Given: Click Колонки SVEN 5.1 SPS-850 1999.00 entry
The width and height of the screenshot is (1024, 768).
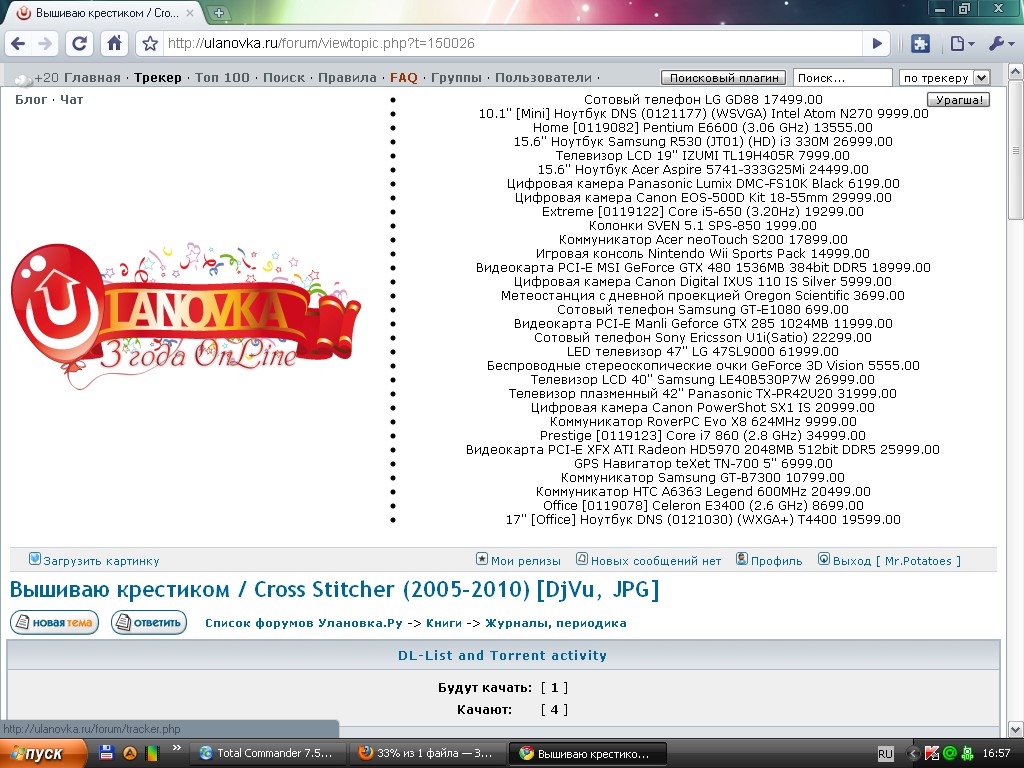Looking at the screenshot, I should point(703,226).
